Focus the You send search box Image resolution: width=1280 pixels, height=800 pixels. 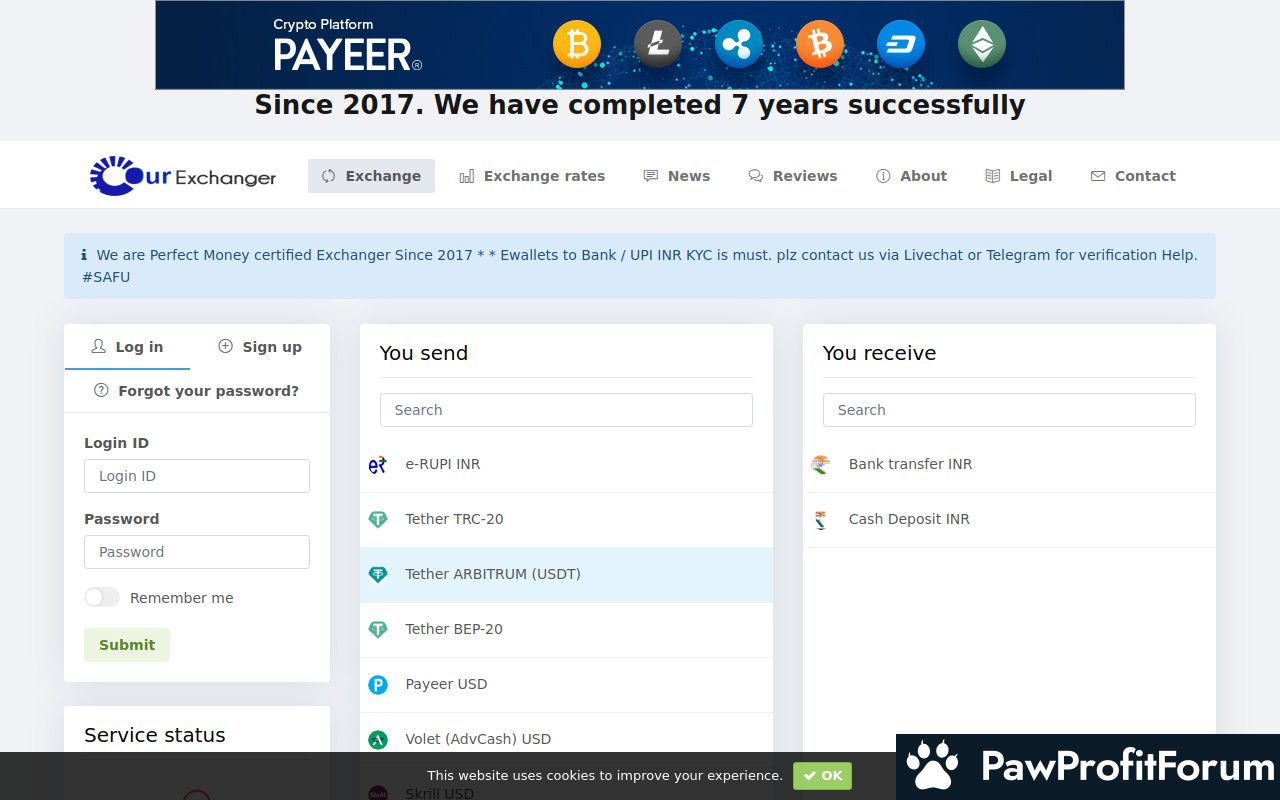point(566,410)
